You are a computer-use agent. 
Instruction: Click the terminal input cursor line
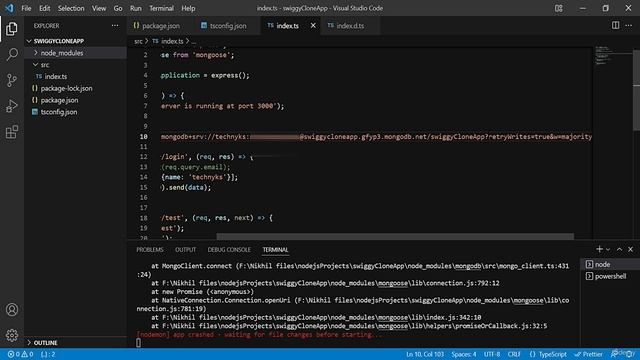click(x=139, y=343)
